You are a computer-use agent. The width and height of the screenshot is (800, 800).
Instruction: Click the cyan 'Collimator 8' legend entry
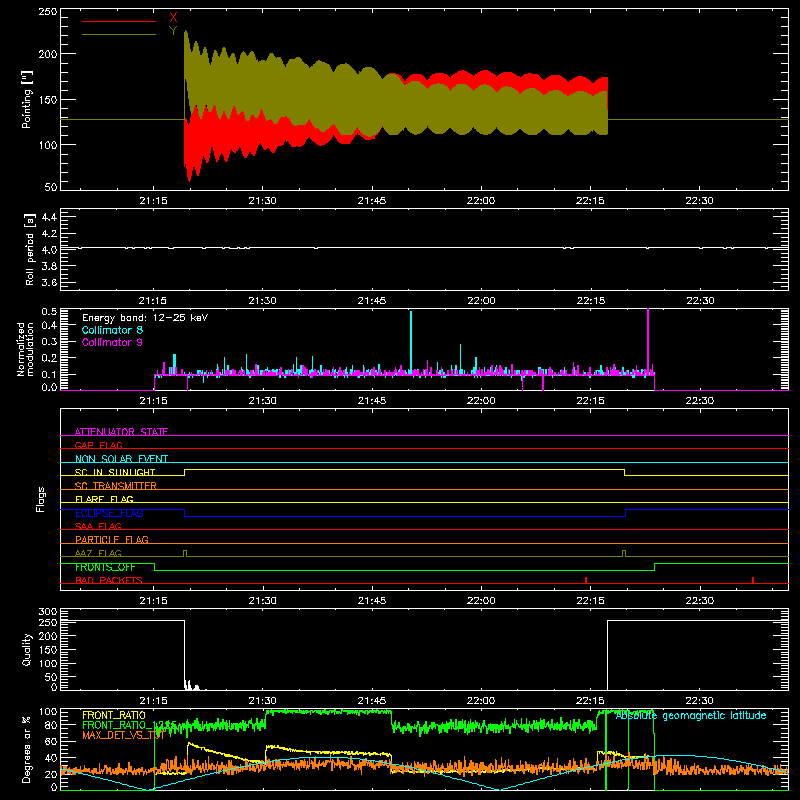point(112,330)
